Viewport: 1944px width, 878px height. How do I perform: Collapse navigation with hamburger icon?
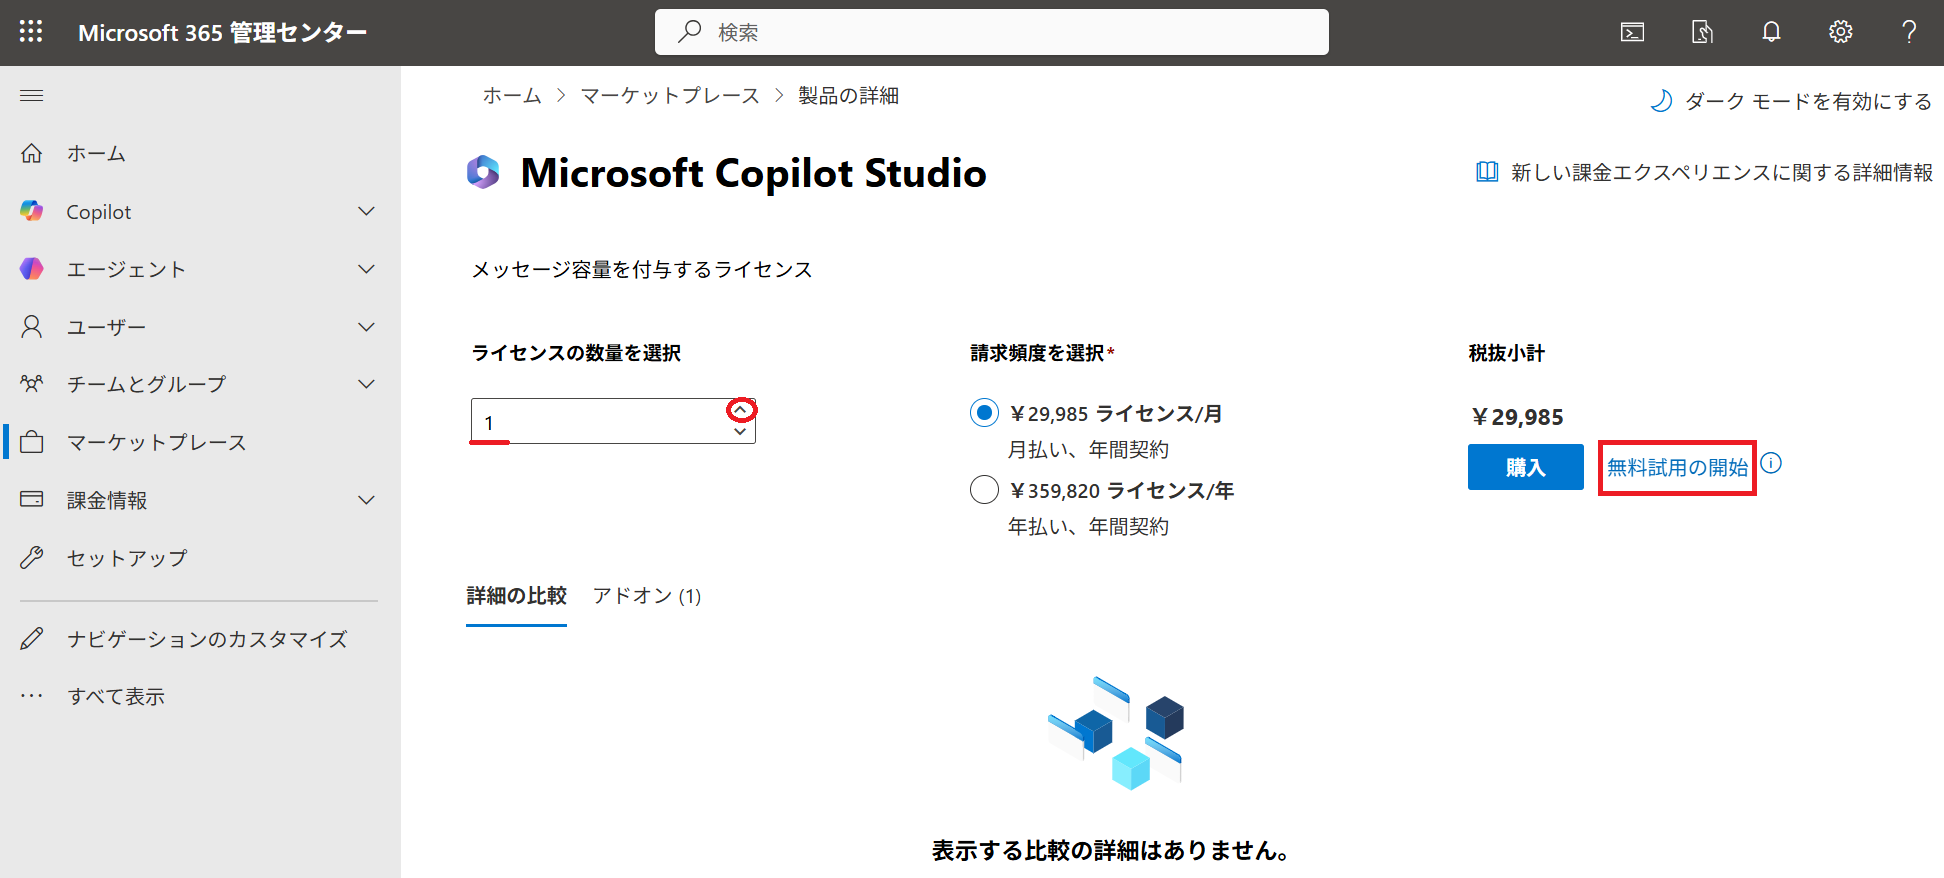32,96
